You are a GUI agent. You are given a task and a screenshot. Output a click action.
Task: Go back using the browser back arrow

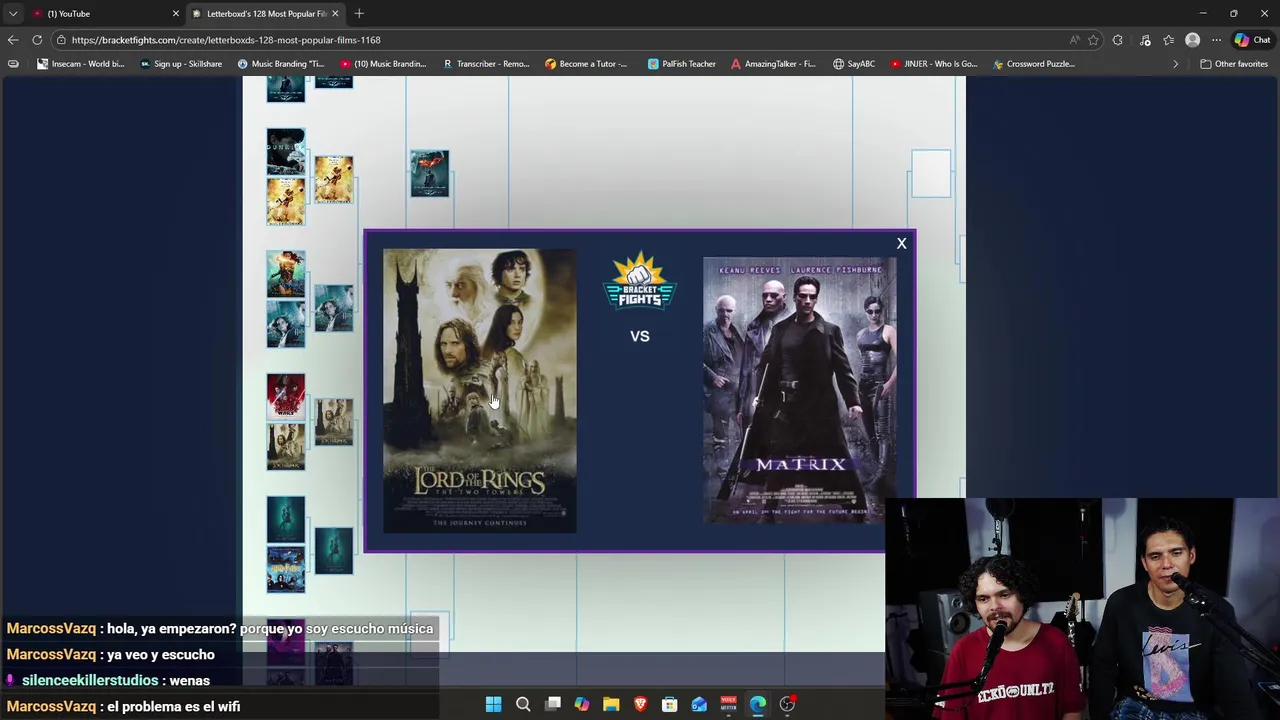(x=12, y=40)
